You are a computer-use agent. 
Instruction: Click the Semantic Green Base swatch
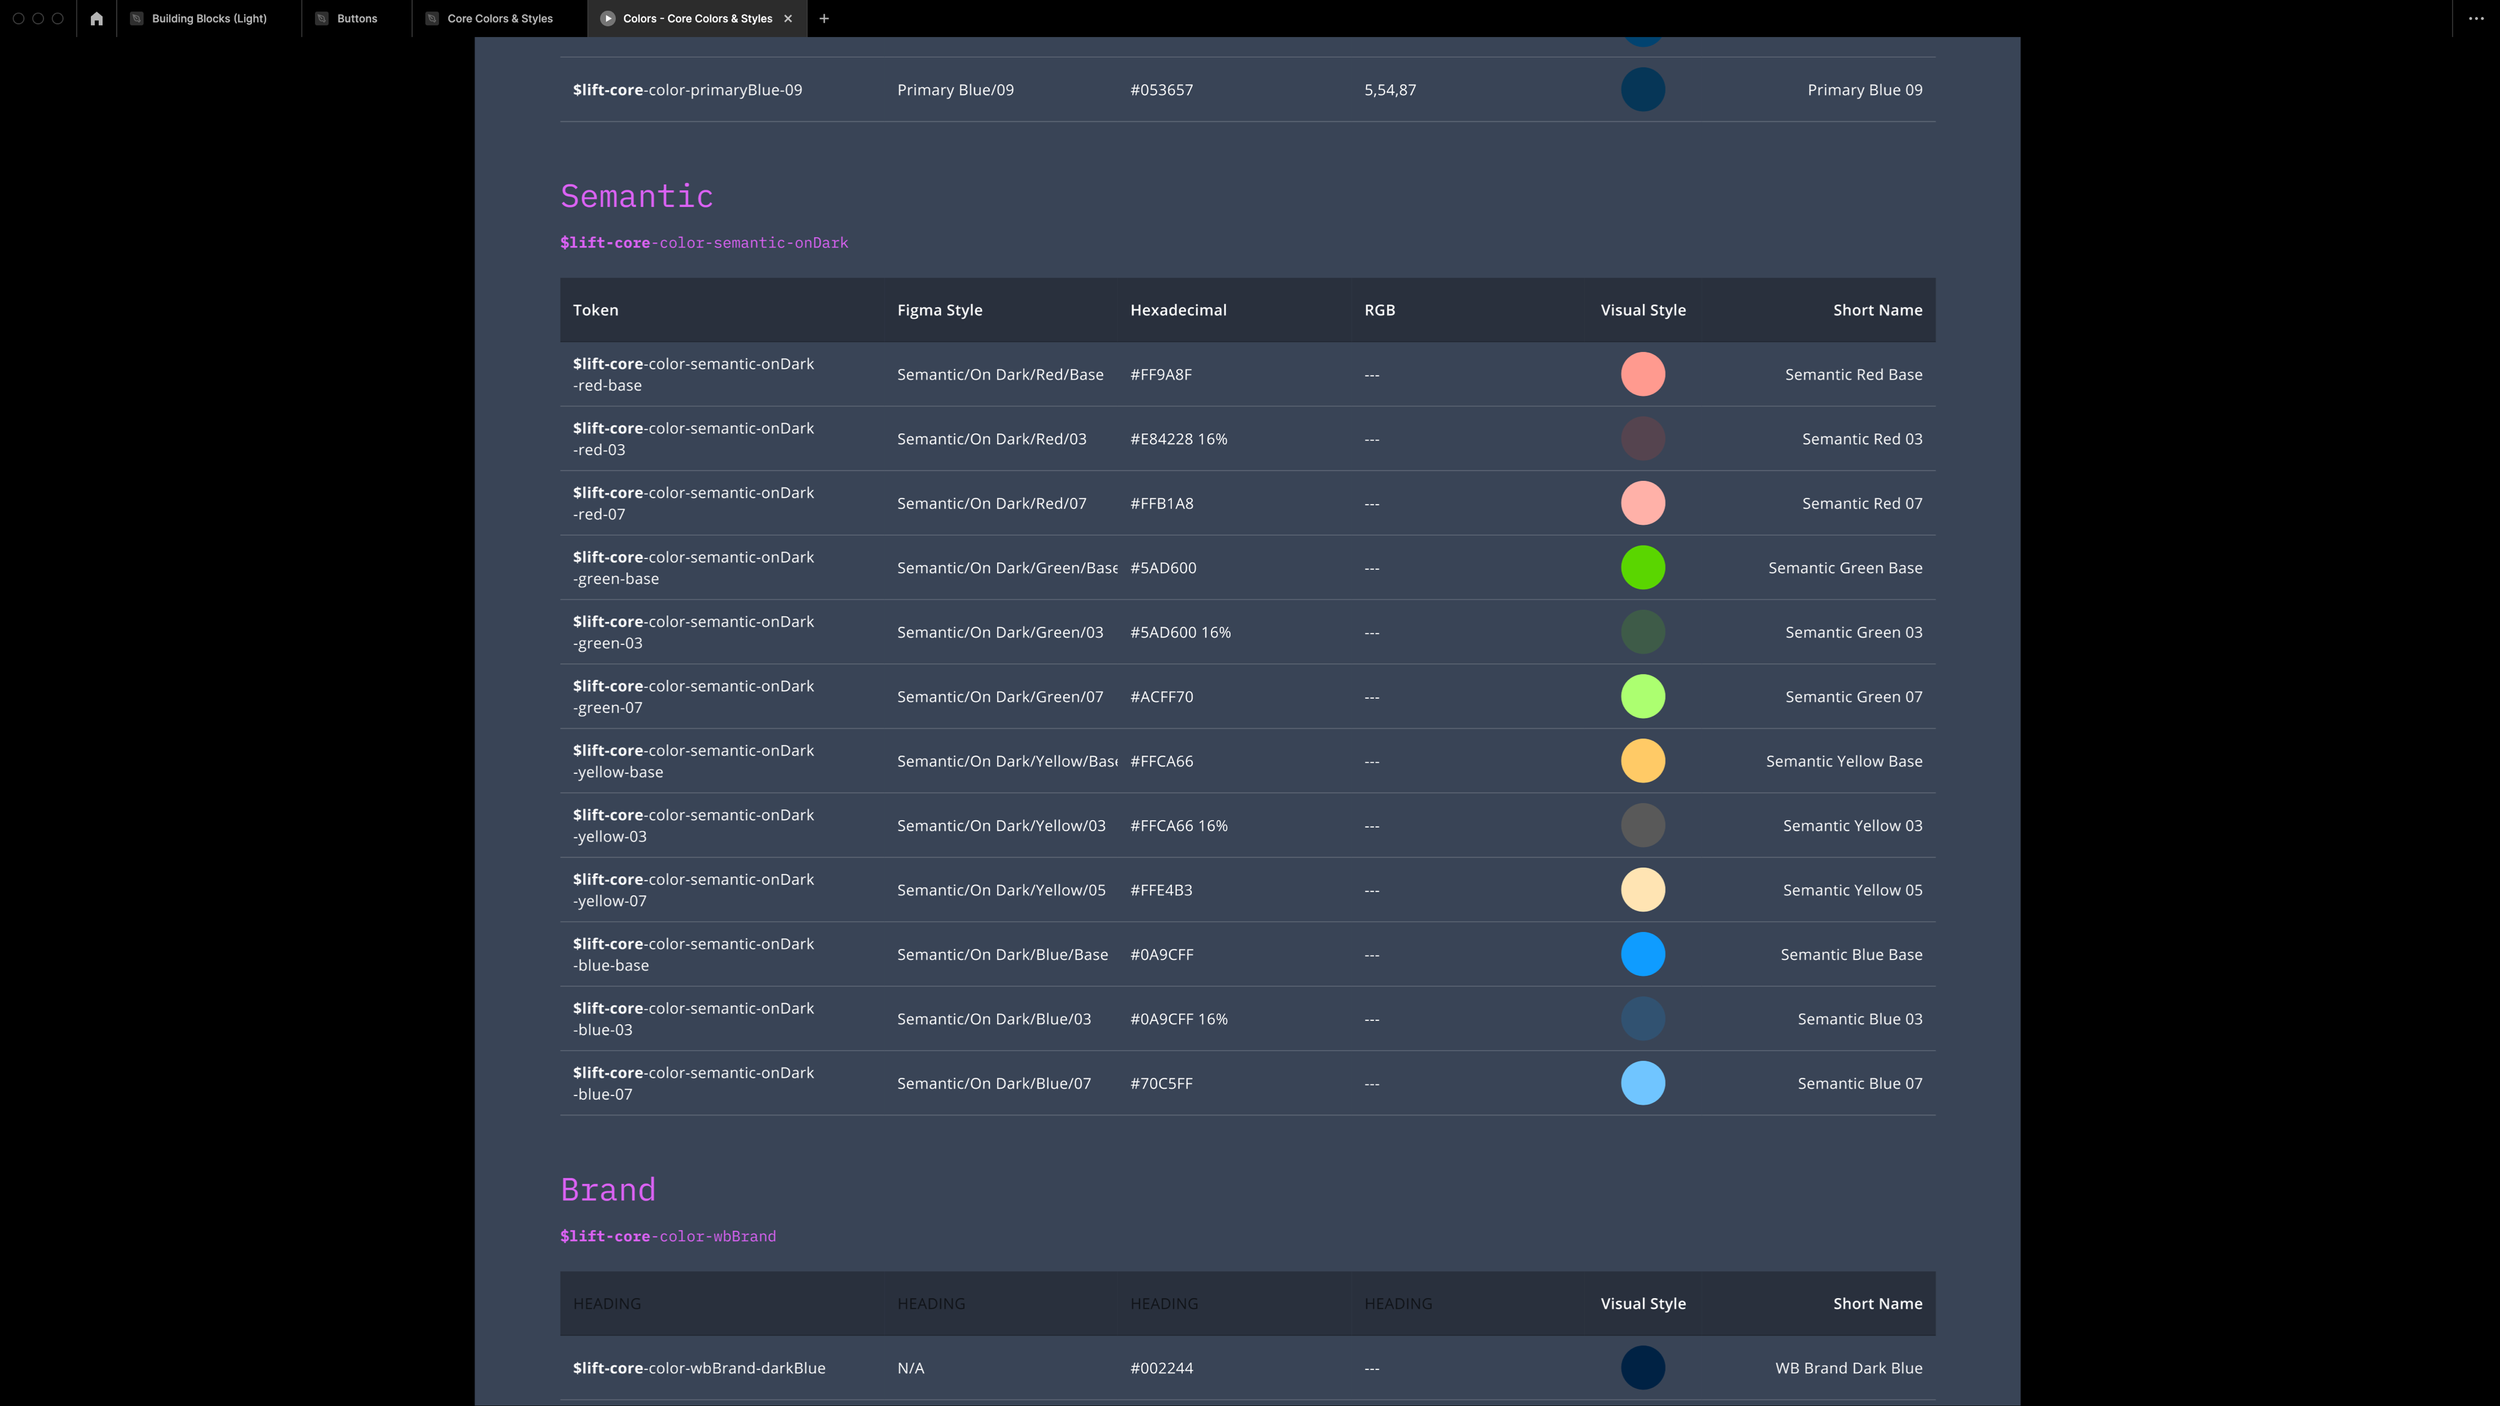(1642, 567)
